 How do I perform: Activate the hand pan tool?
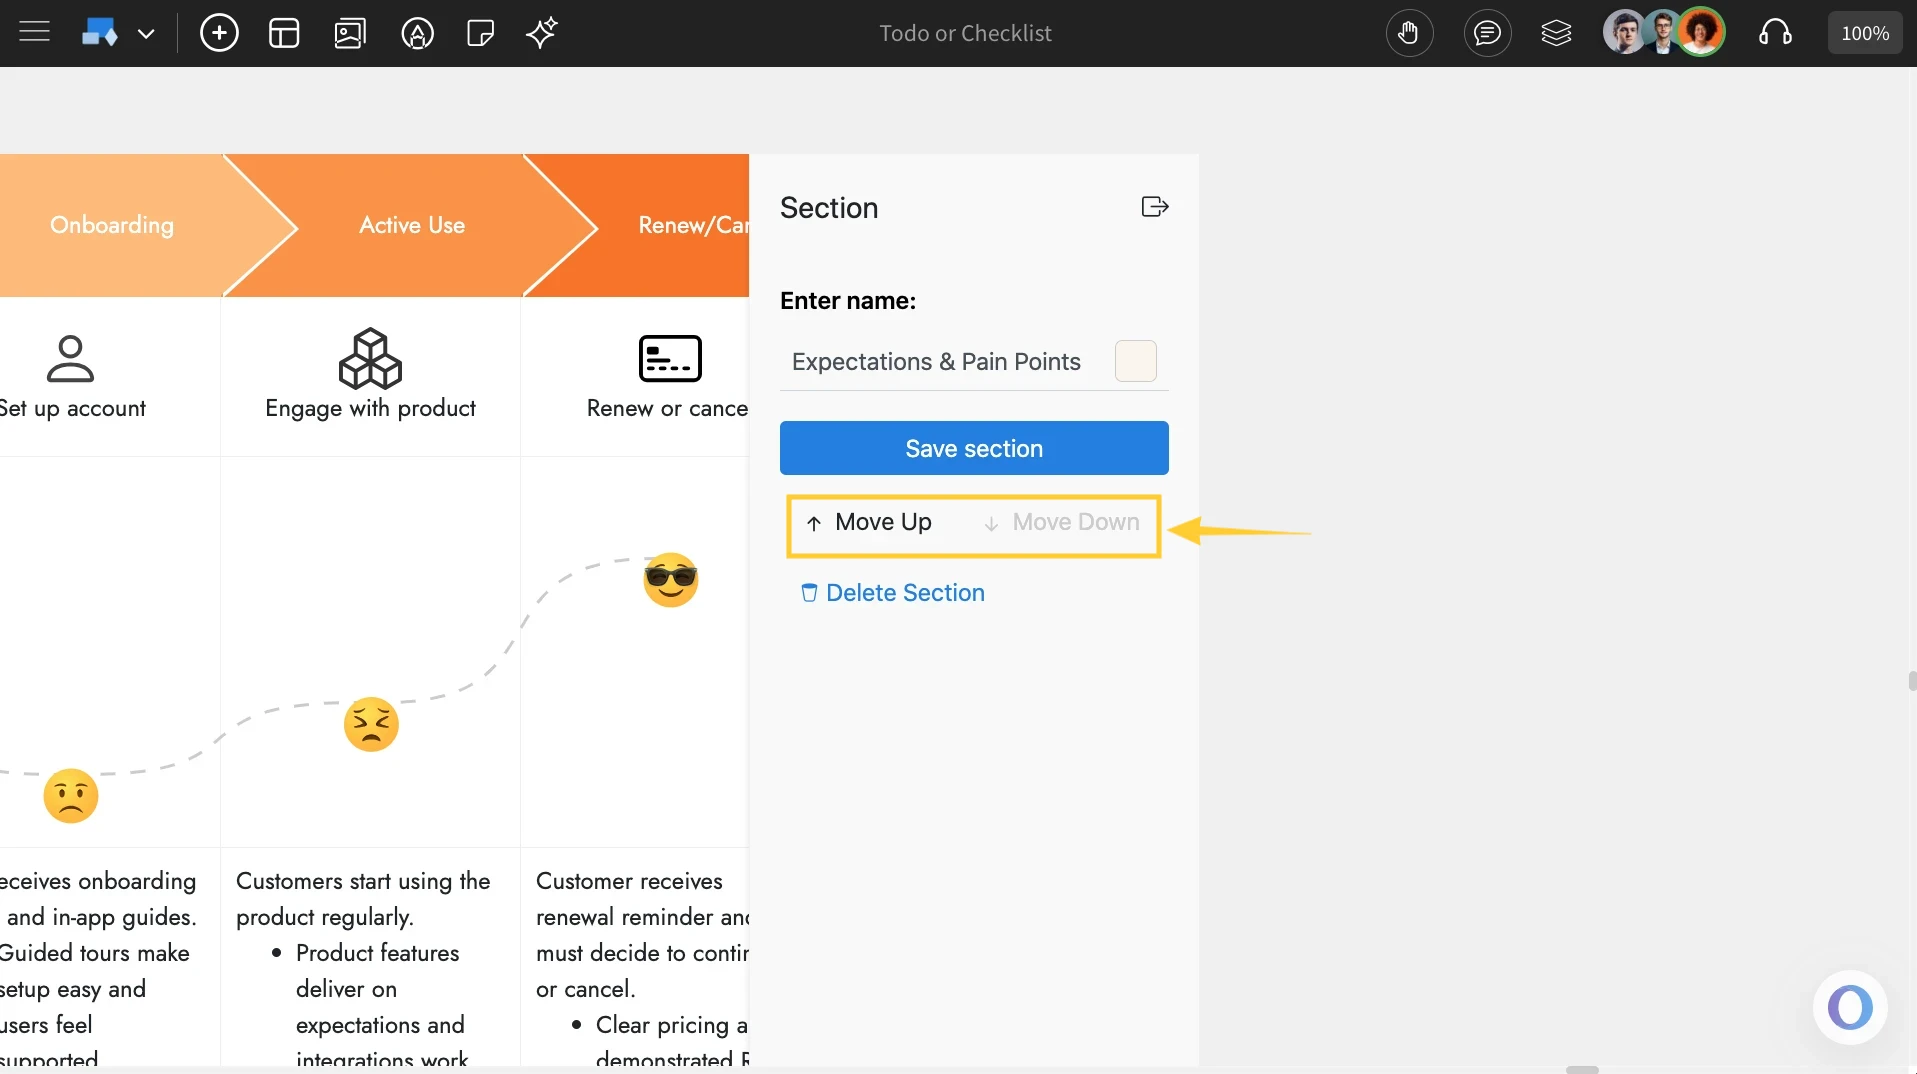click(x=1409, y=32)
